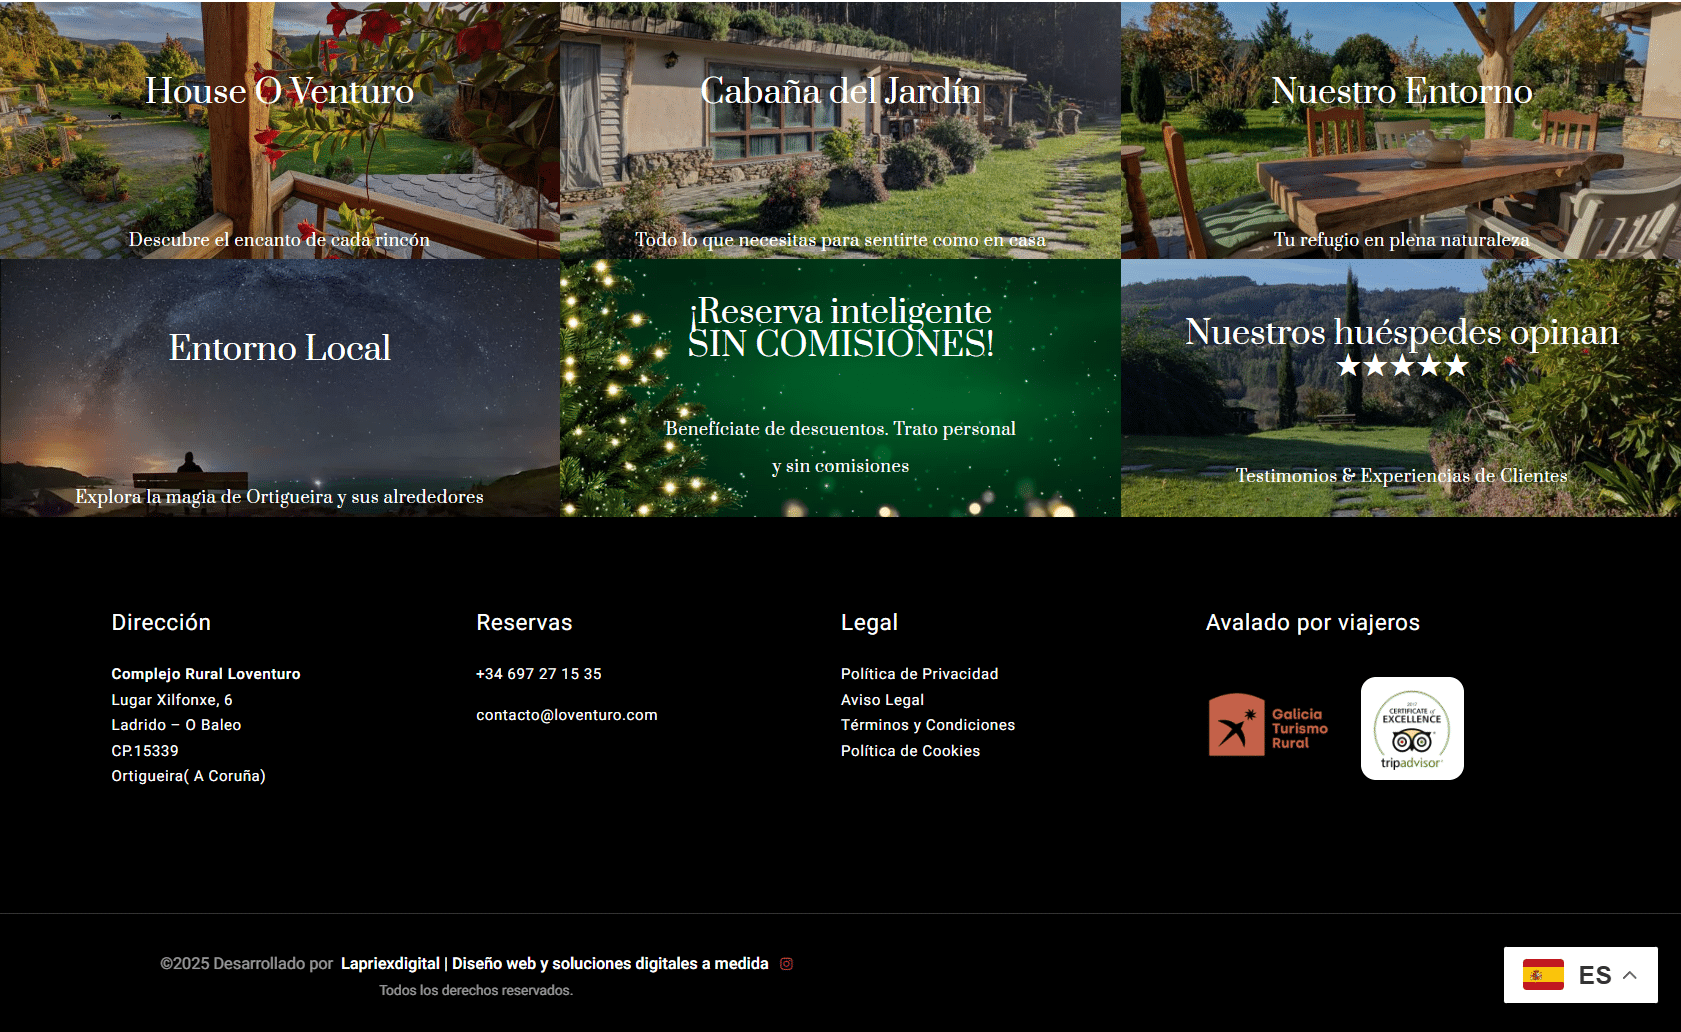Click the Spanish flag icon
This screenshot has height=1032, width=1681.
tap(1543, 975)
